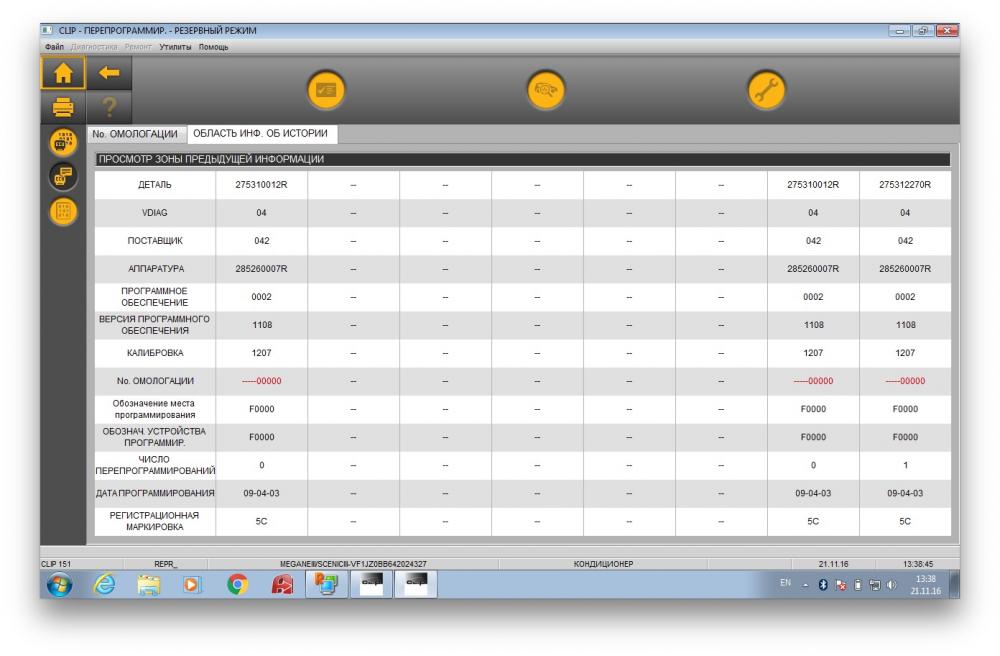This screenshot has height=656, width=1000.
Task: Open the Windows Start menu
Action: click(x=59, y=584)
